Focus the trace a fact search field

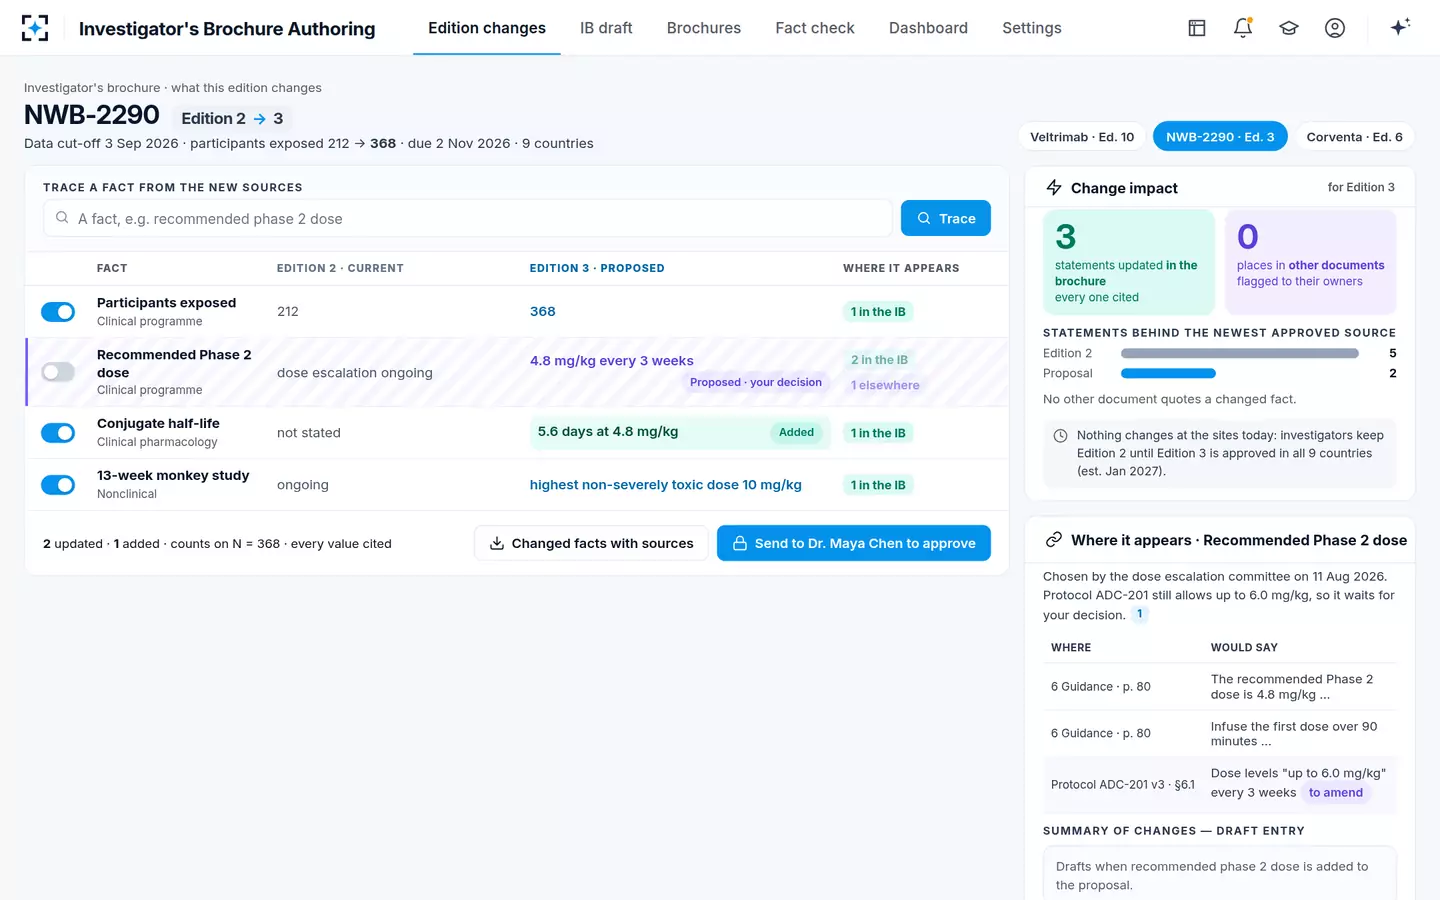click(x=468, y=218)
